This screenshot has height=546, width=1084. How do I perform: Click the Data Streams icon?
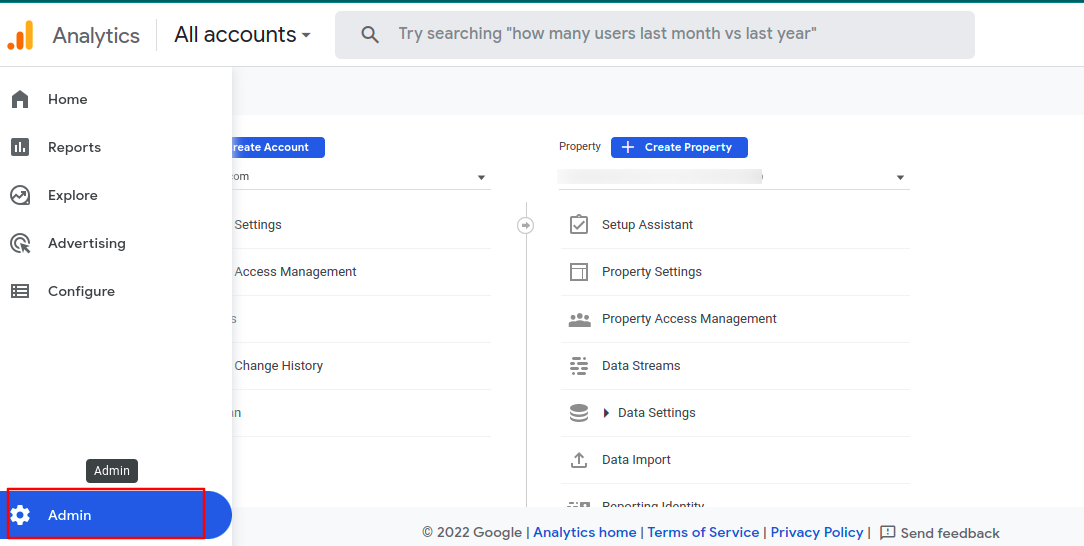pos(579,366)
